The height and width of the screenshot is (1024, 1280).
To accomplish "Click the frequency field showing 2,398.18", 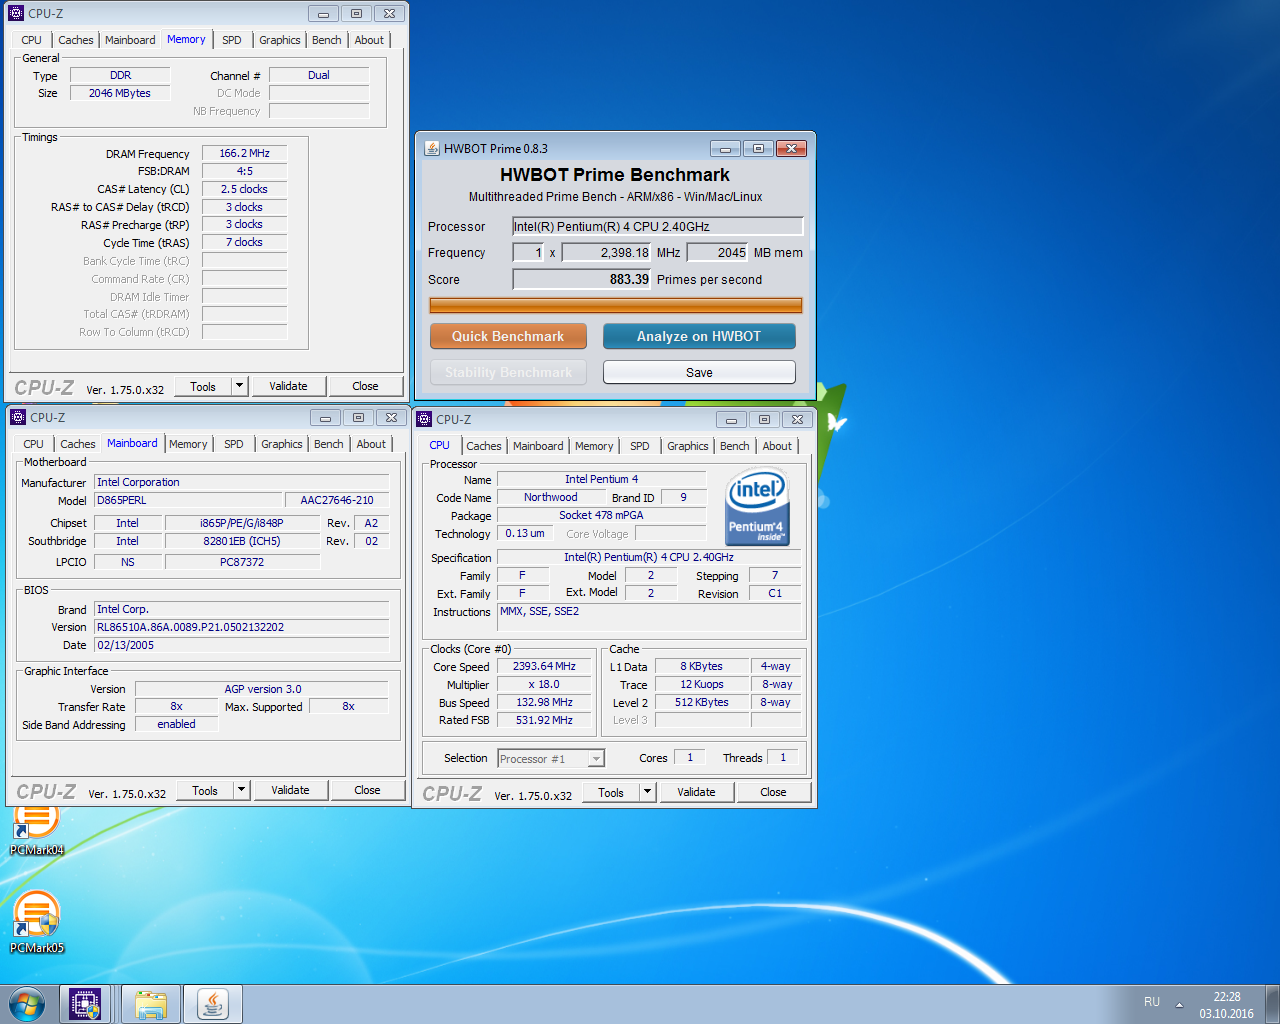I will pos(606,253).
